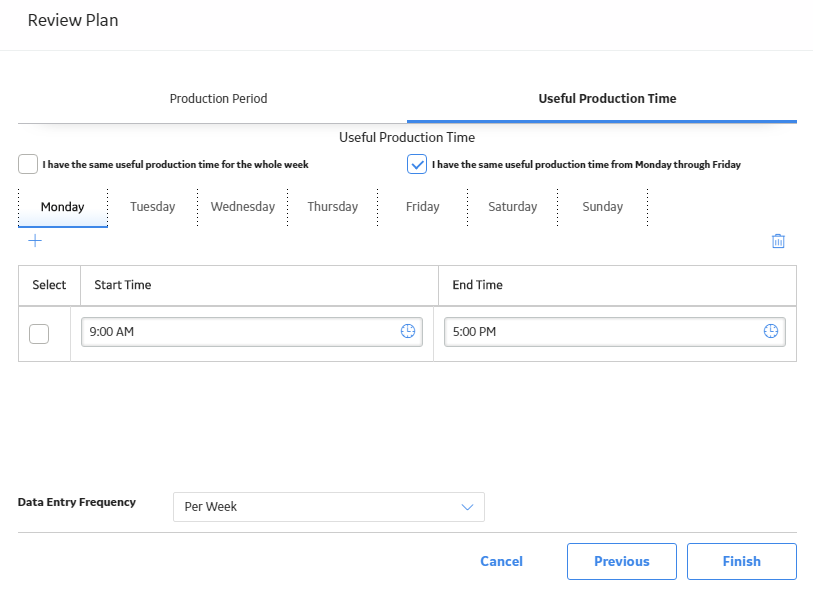Open the Data Entry Frequency dropdown
The width and height of the screenshot is (813, 605).
tap(329, 507)
